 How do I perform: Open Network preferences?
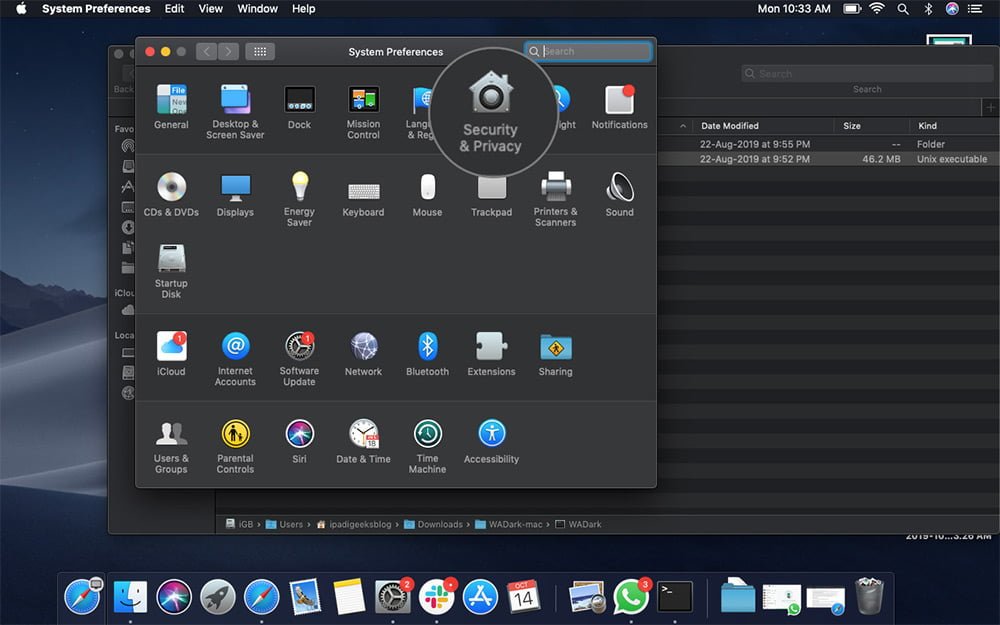[364, 354]
